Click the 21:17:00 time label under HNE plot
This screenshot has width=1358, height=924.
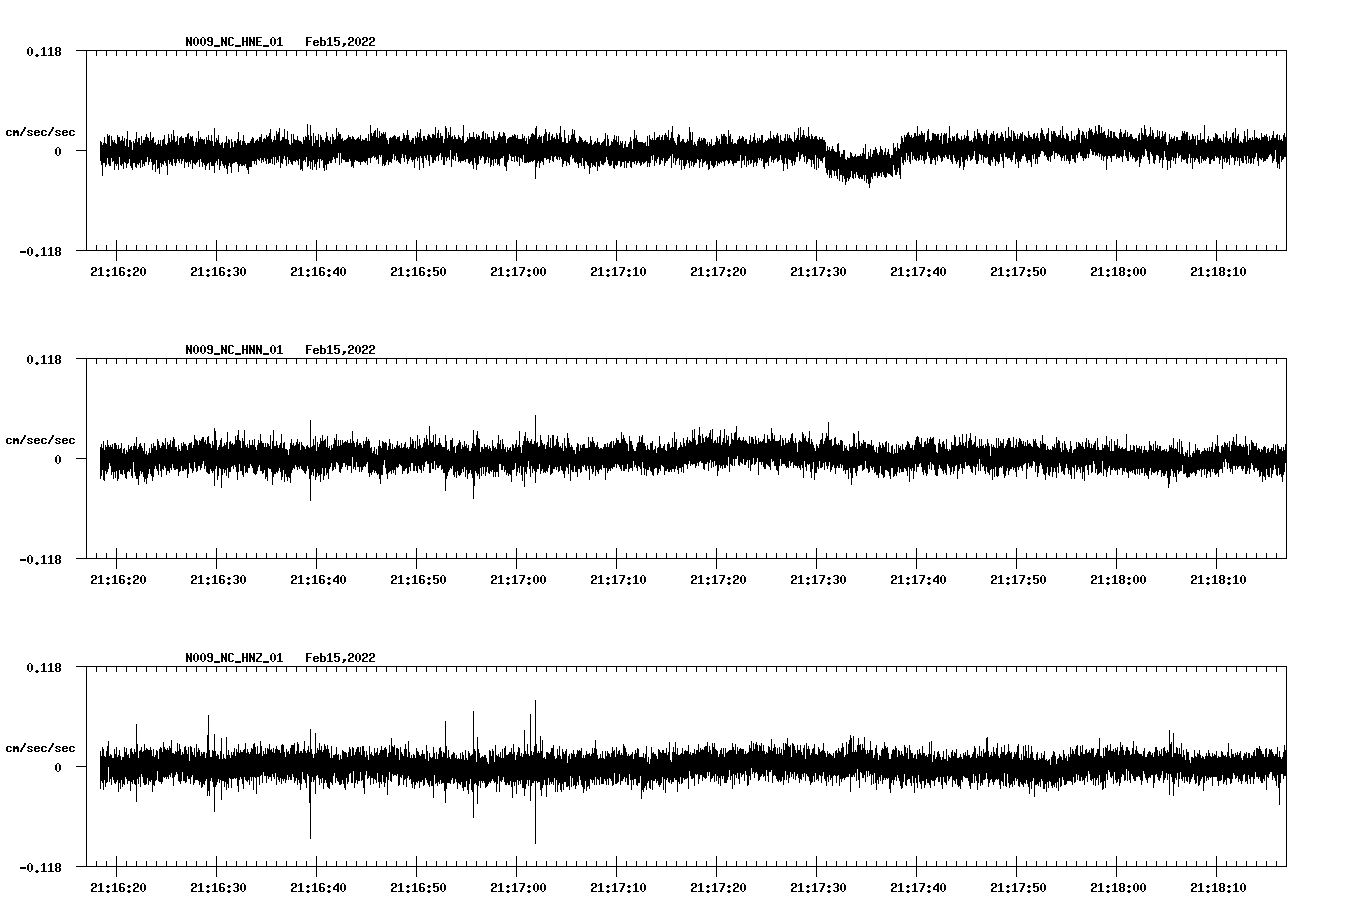pos(518,272)
